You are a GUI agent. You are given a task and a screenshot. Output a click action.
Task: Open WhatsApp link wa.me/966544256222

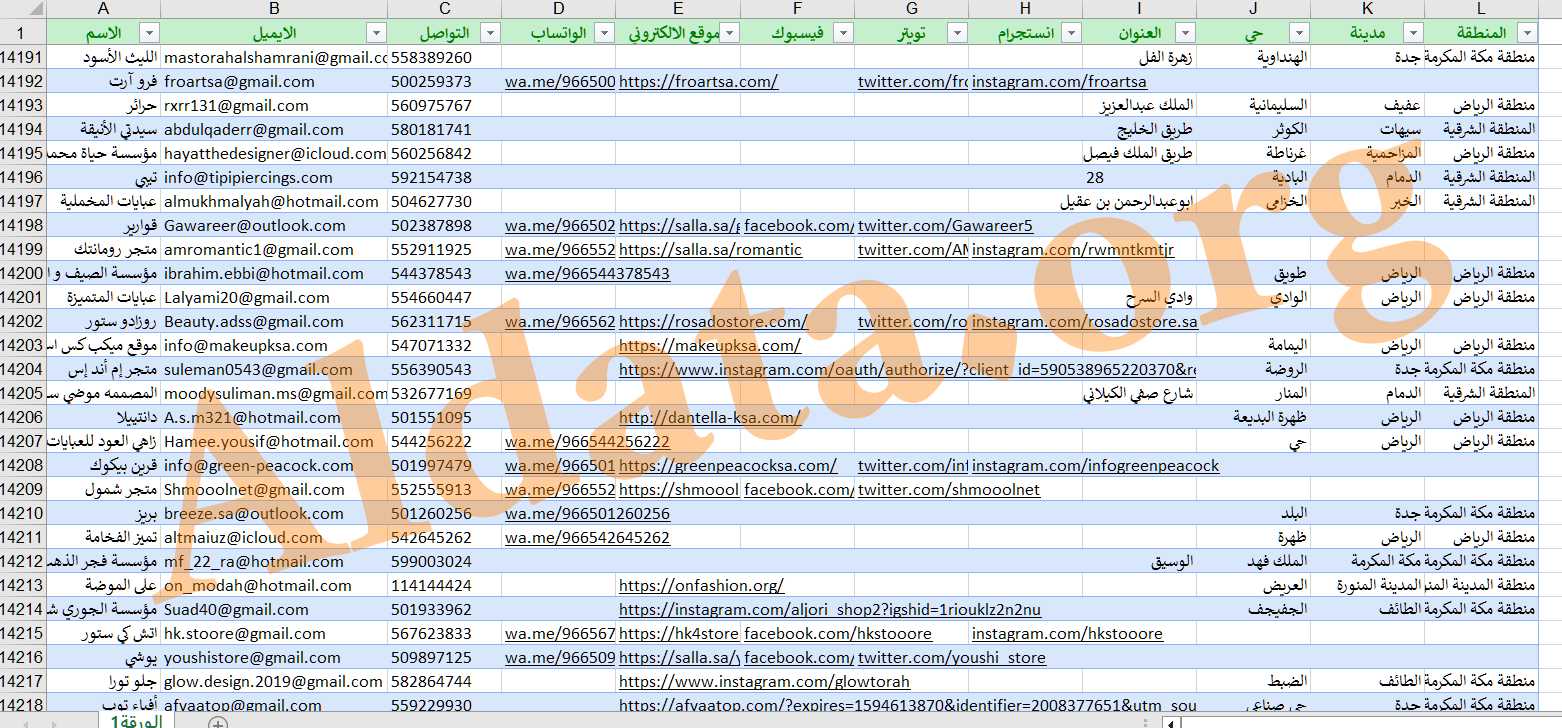[587, 441]
